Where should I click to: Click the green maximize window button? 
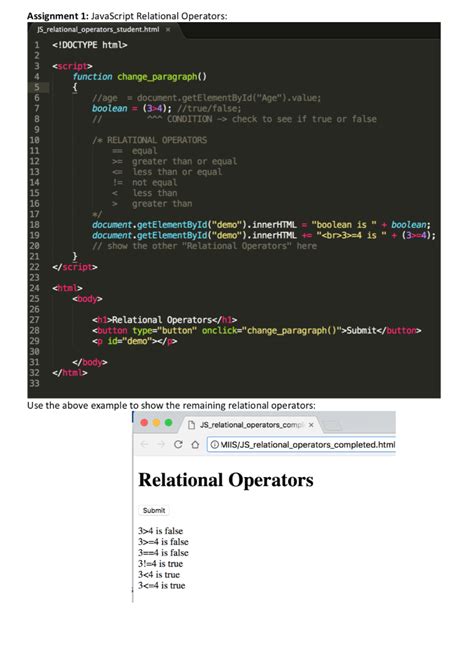point(169,422)
